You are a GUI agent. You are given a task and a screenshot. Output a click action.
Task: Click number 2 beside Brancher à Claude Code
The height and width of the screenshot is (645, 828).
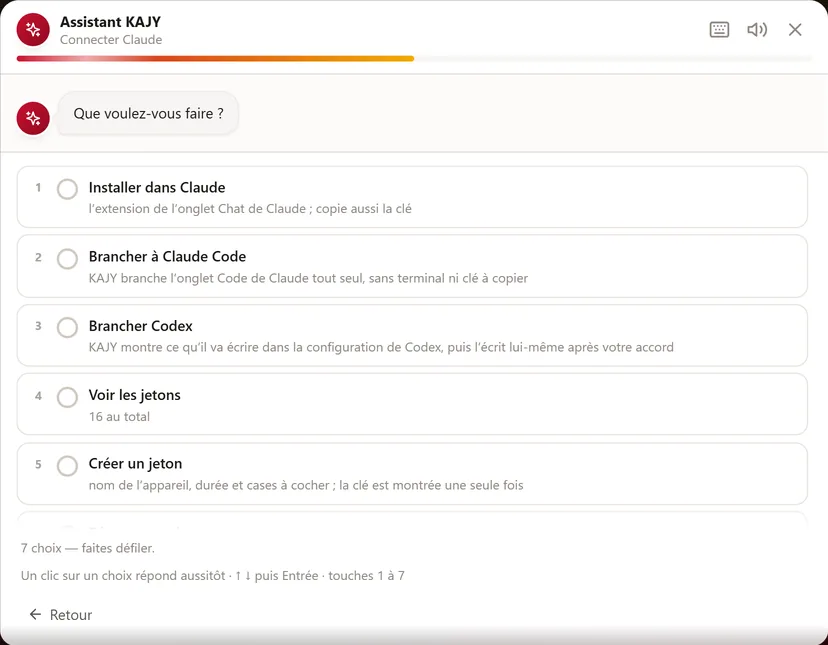click(x=38, y=257)
